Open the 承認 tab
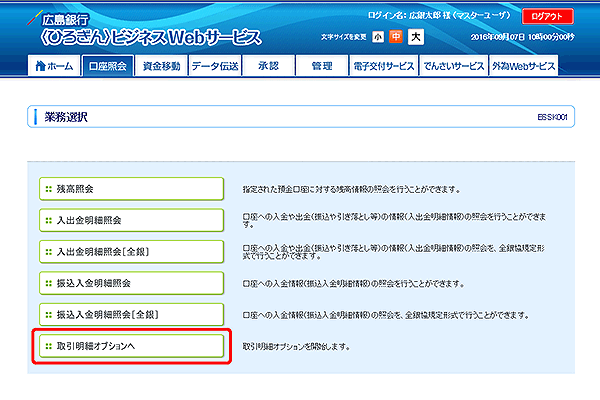 268,66
